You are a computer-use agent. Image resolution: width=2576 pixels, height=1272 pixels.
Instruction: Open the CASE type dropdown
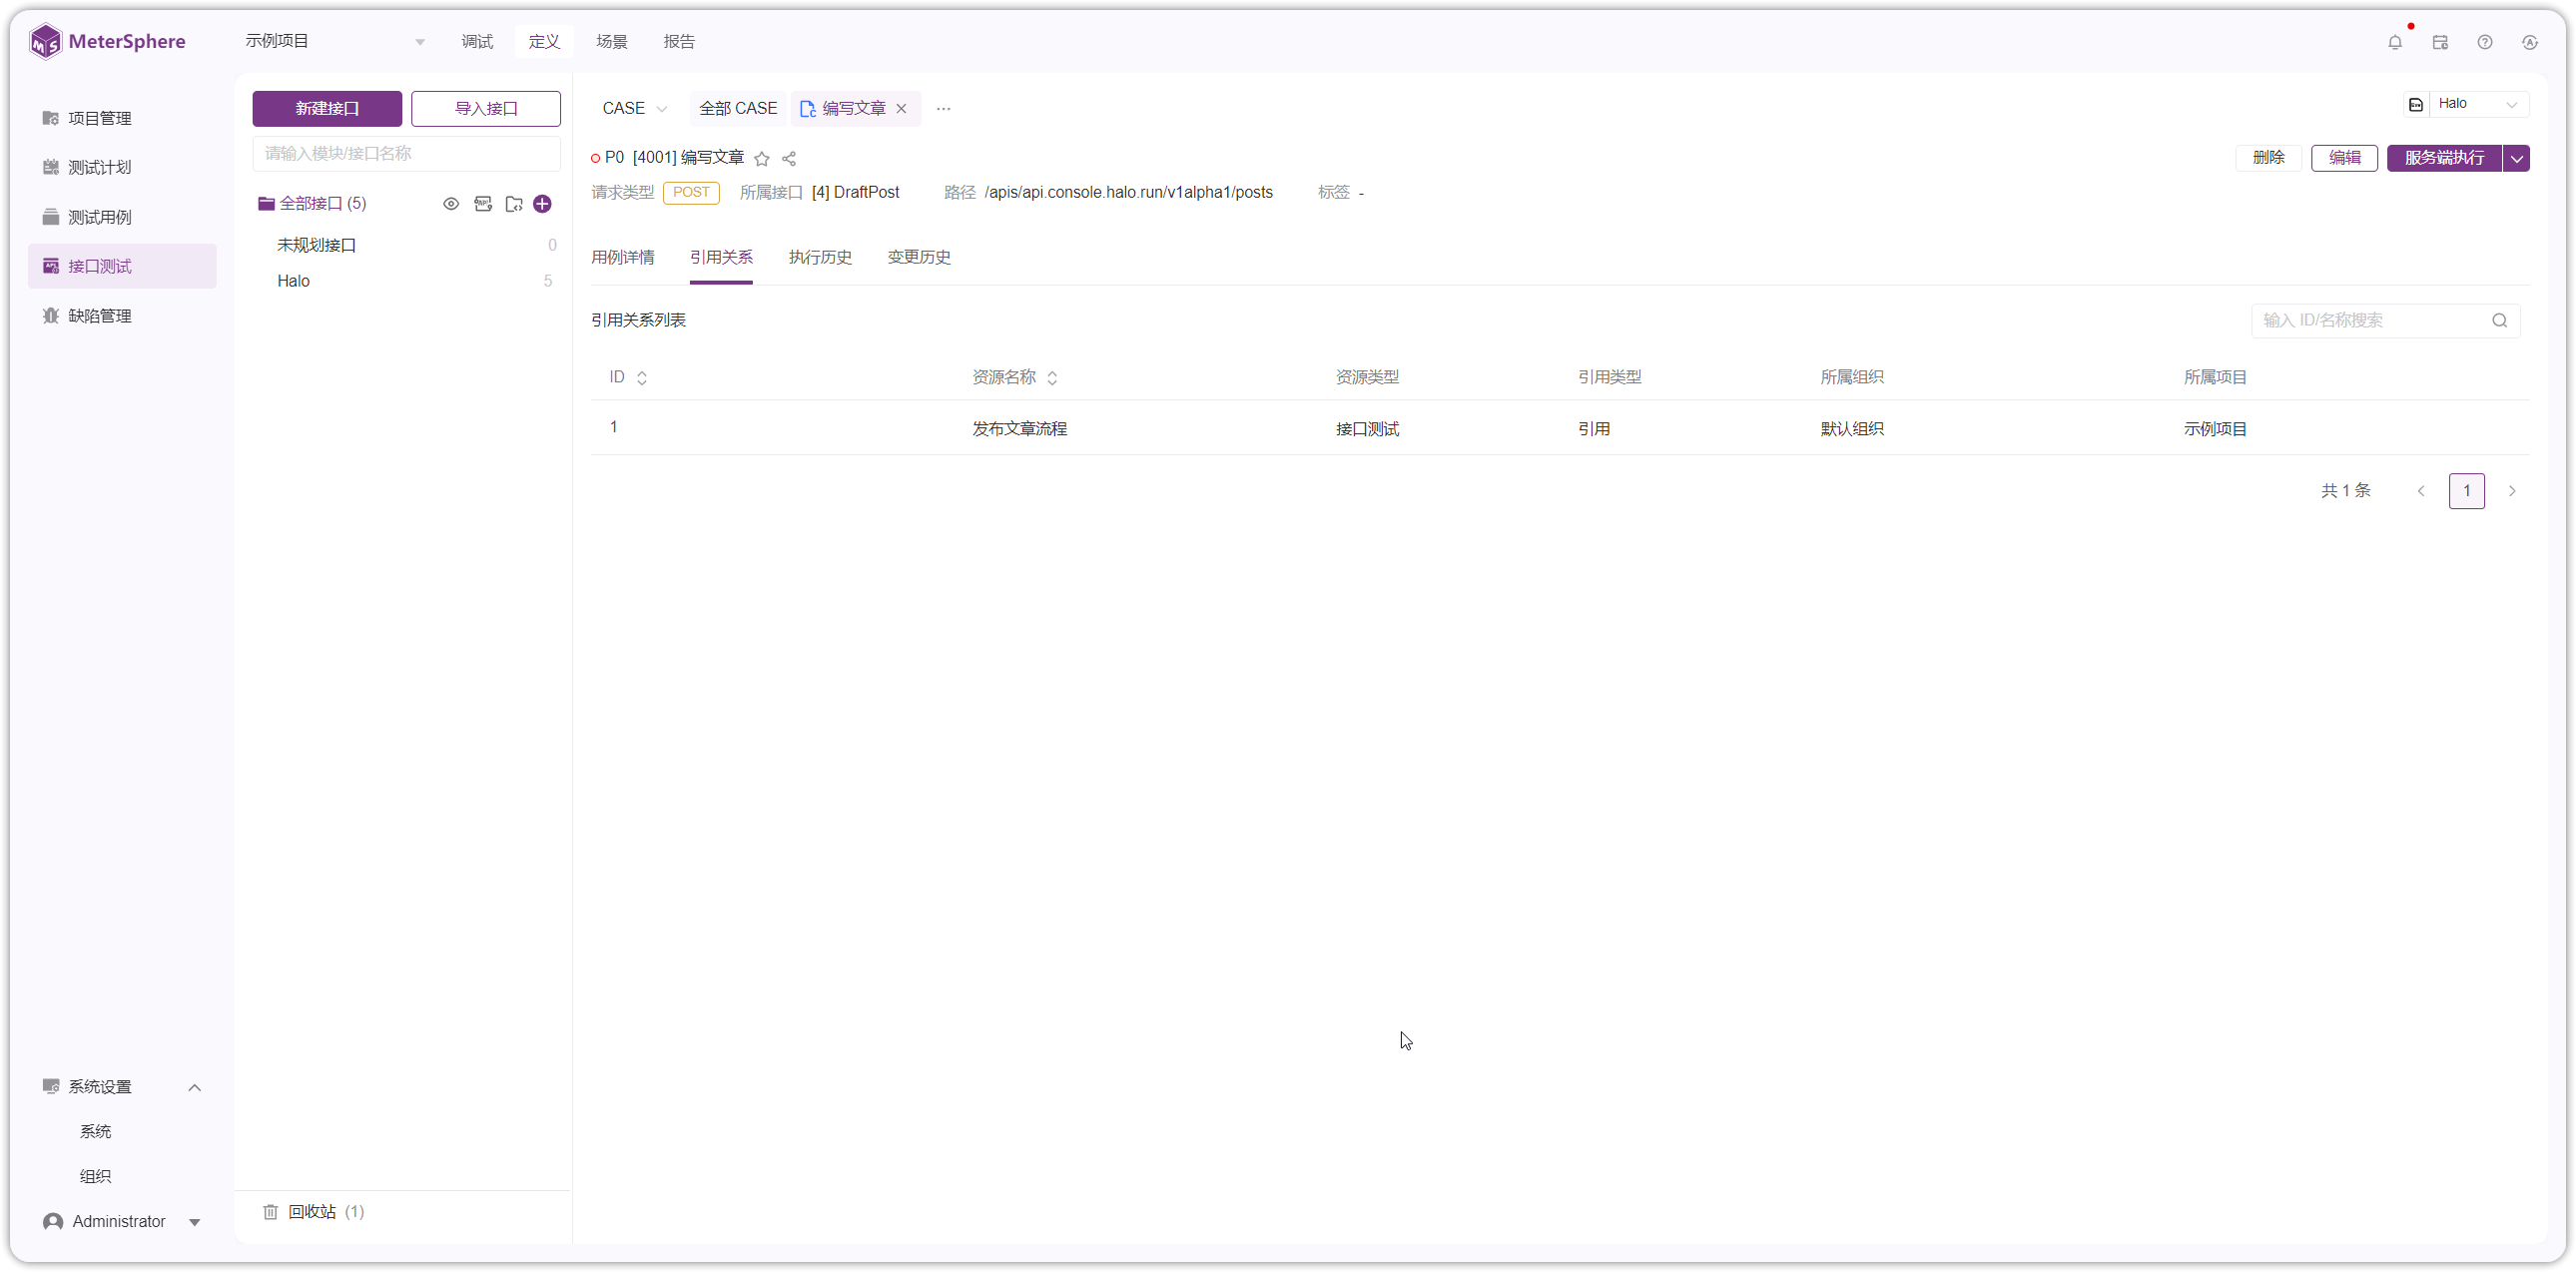[634, 108]
